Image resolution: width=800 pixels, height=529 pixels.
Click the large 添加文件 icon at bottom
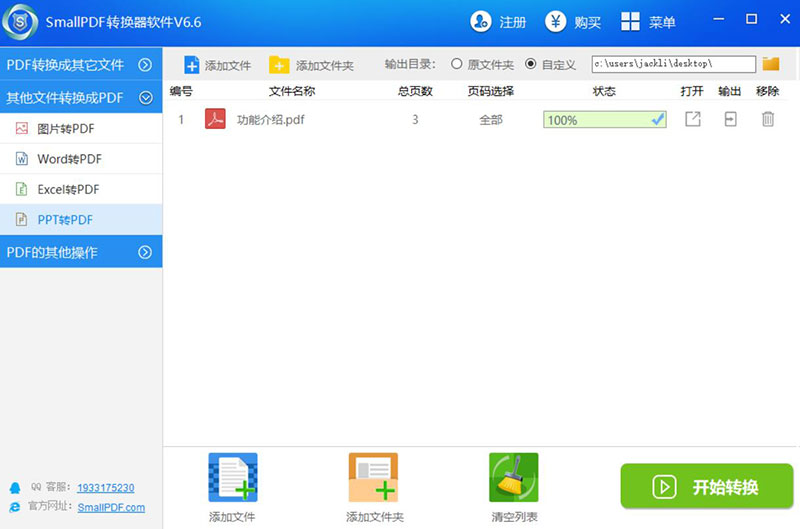click(232, 478)
